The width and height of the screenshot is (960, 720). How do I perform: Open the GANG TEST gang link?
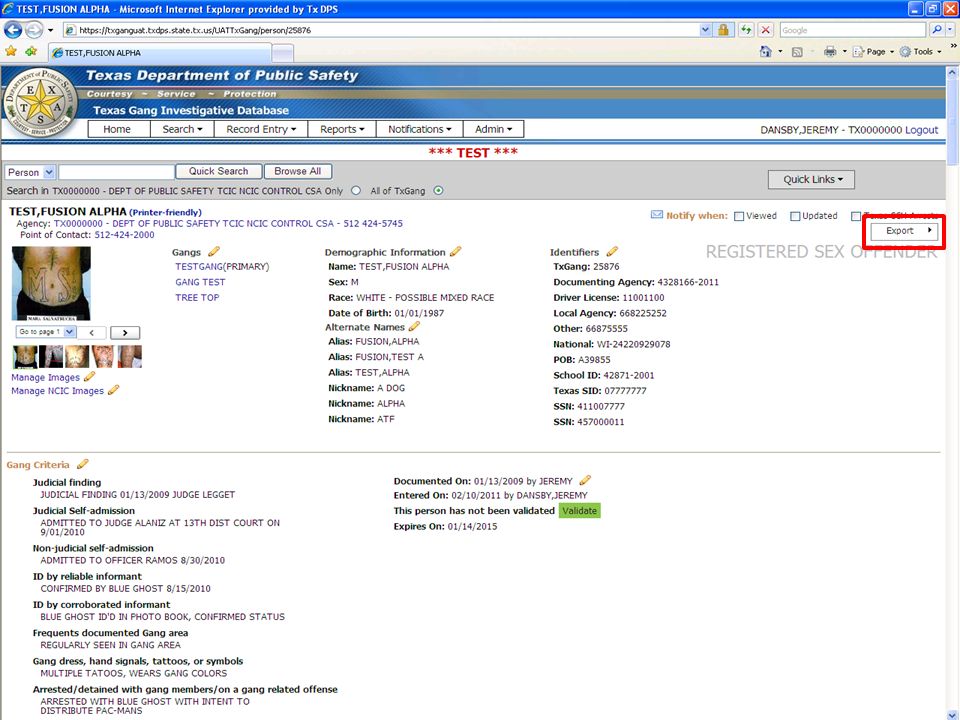[200, 282]
